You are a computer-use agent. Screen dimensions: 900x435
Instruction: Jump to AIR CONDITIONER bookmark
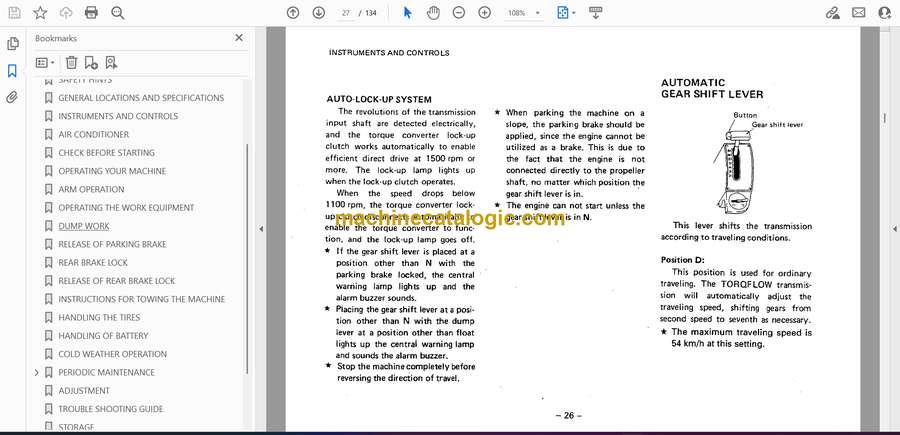(94, 134)
